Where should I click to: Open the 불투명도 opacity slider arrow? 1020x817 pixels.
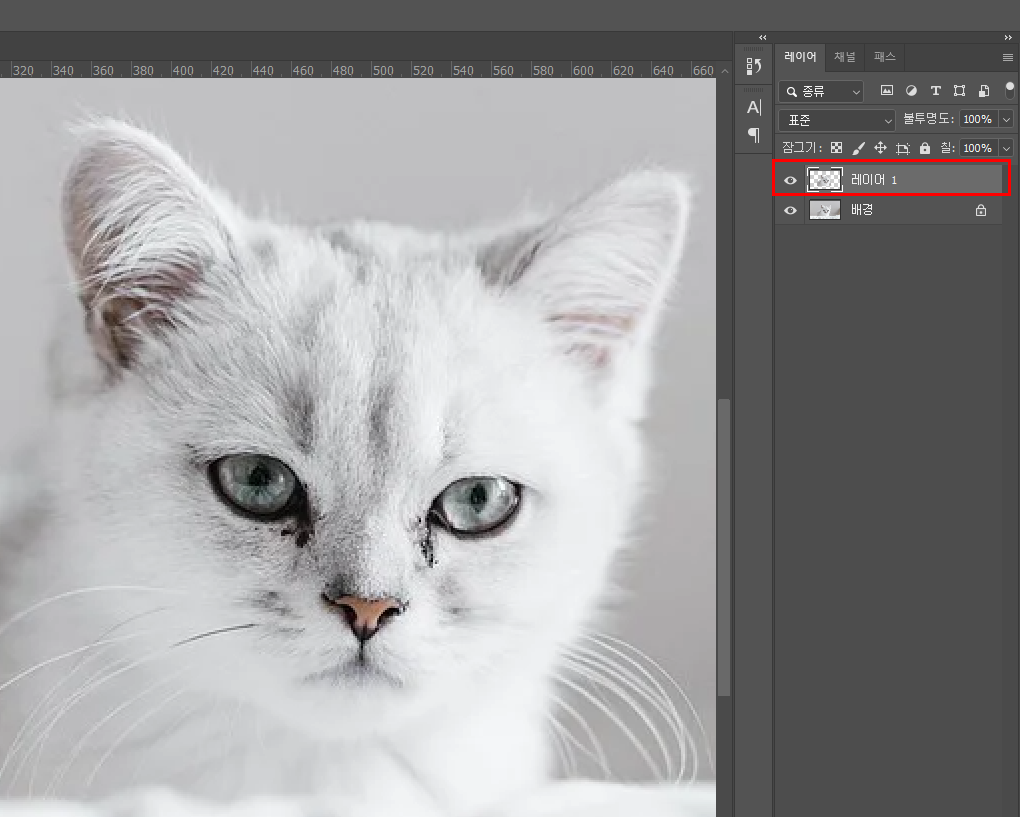point(1007,120)
